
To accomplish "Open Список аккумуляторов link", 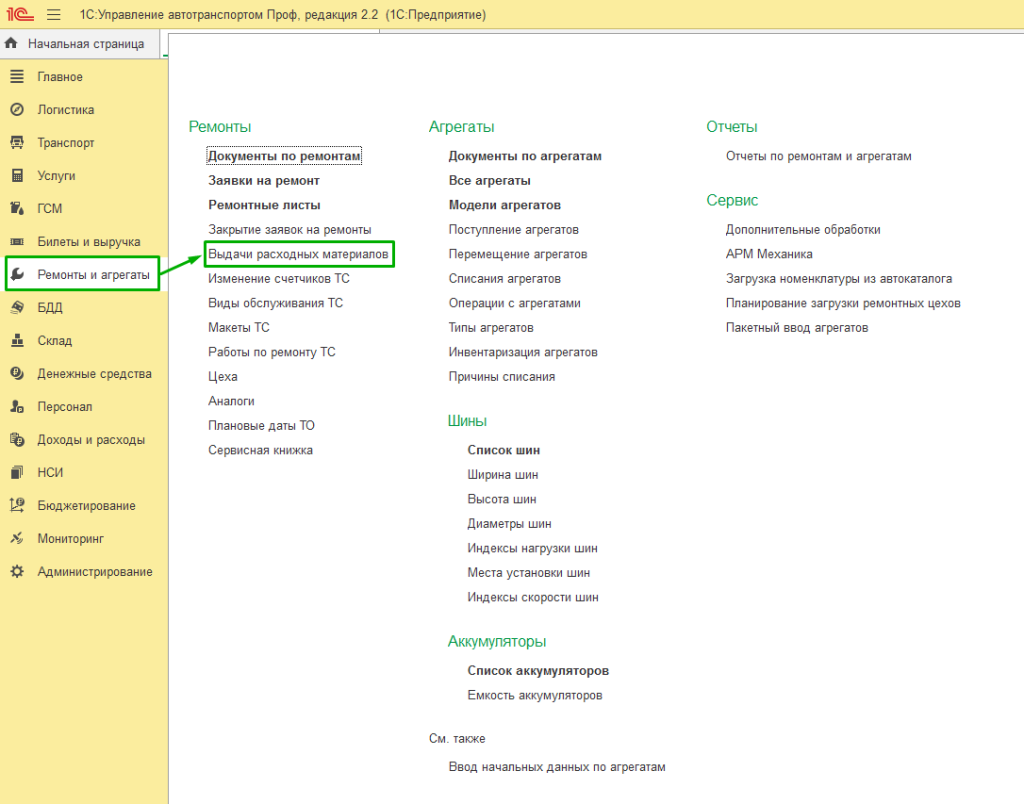I will (538, 671).
